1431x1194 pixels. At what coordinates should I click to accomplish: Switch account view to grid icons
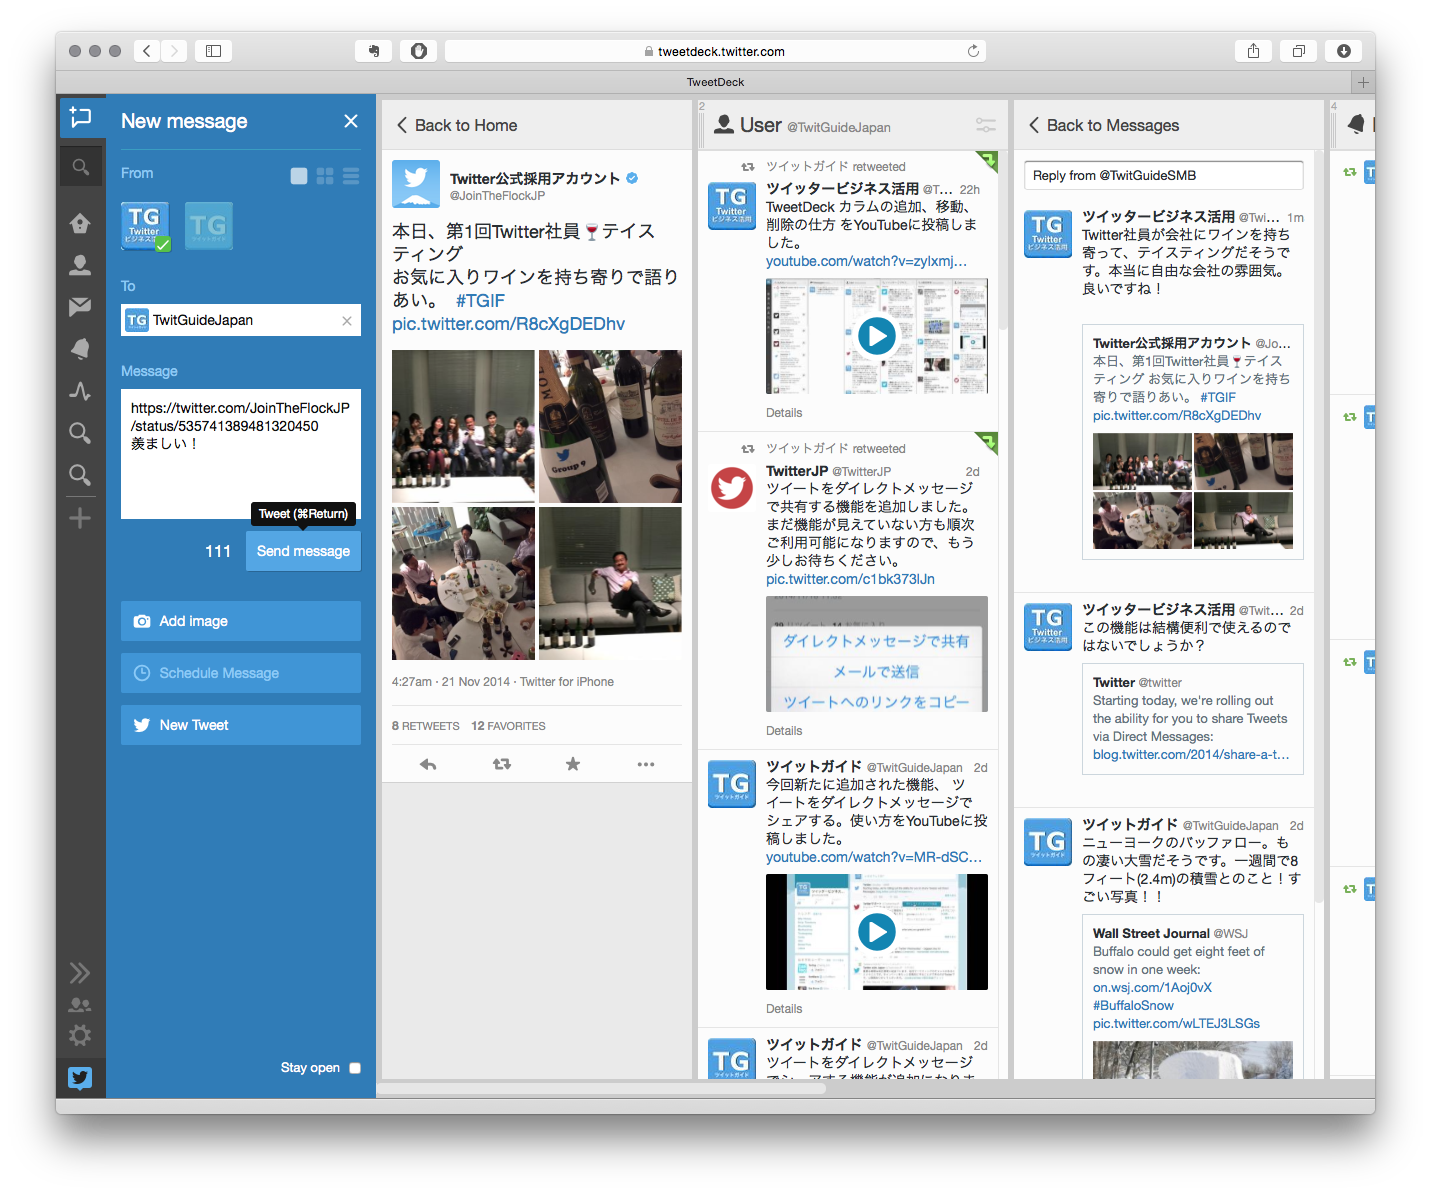(325, 176)
